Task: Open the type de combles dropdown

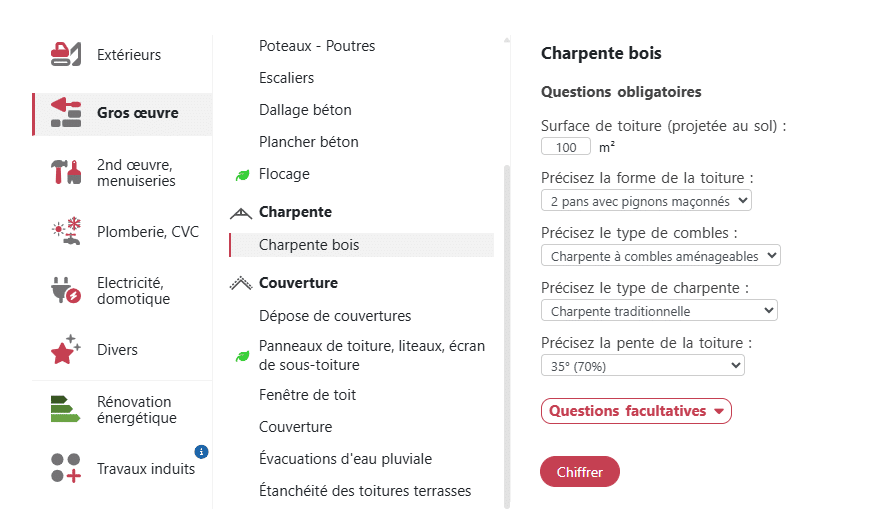Action: click(x=660, y=256)
